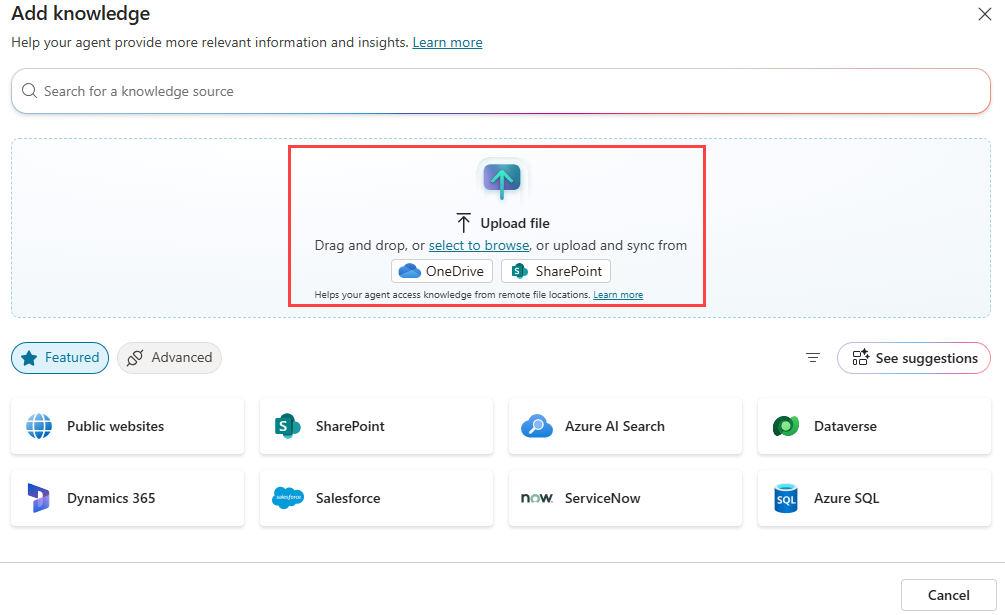The width and height of the screenshot is (1005, 615).
Task: Select the Salesforce card
Action: 376,498
